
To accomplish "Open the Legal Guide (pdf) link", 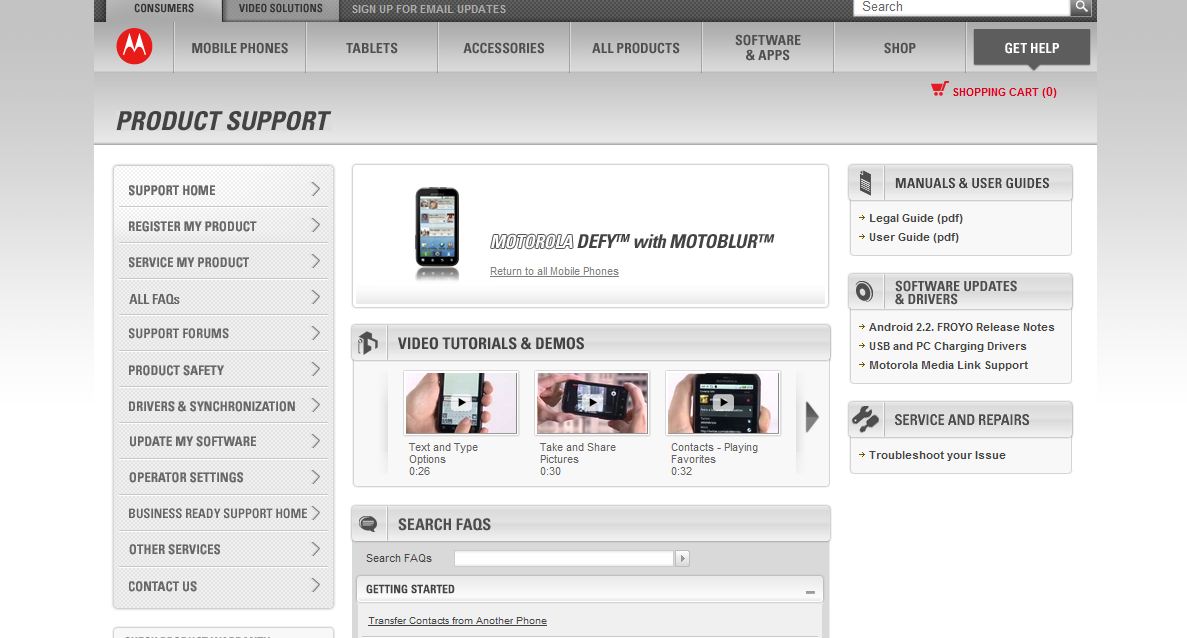I will [916, 218].
